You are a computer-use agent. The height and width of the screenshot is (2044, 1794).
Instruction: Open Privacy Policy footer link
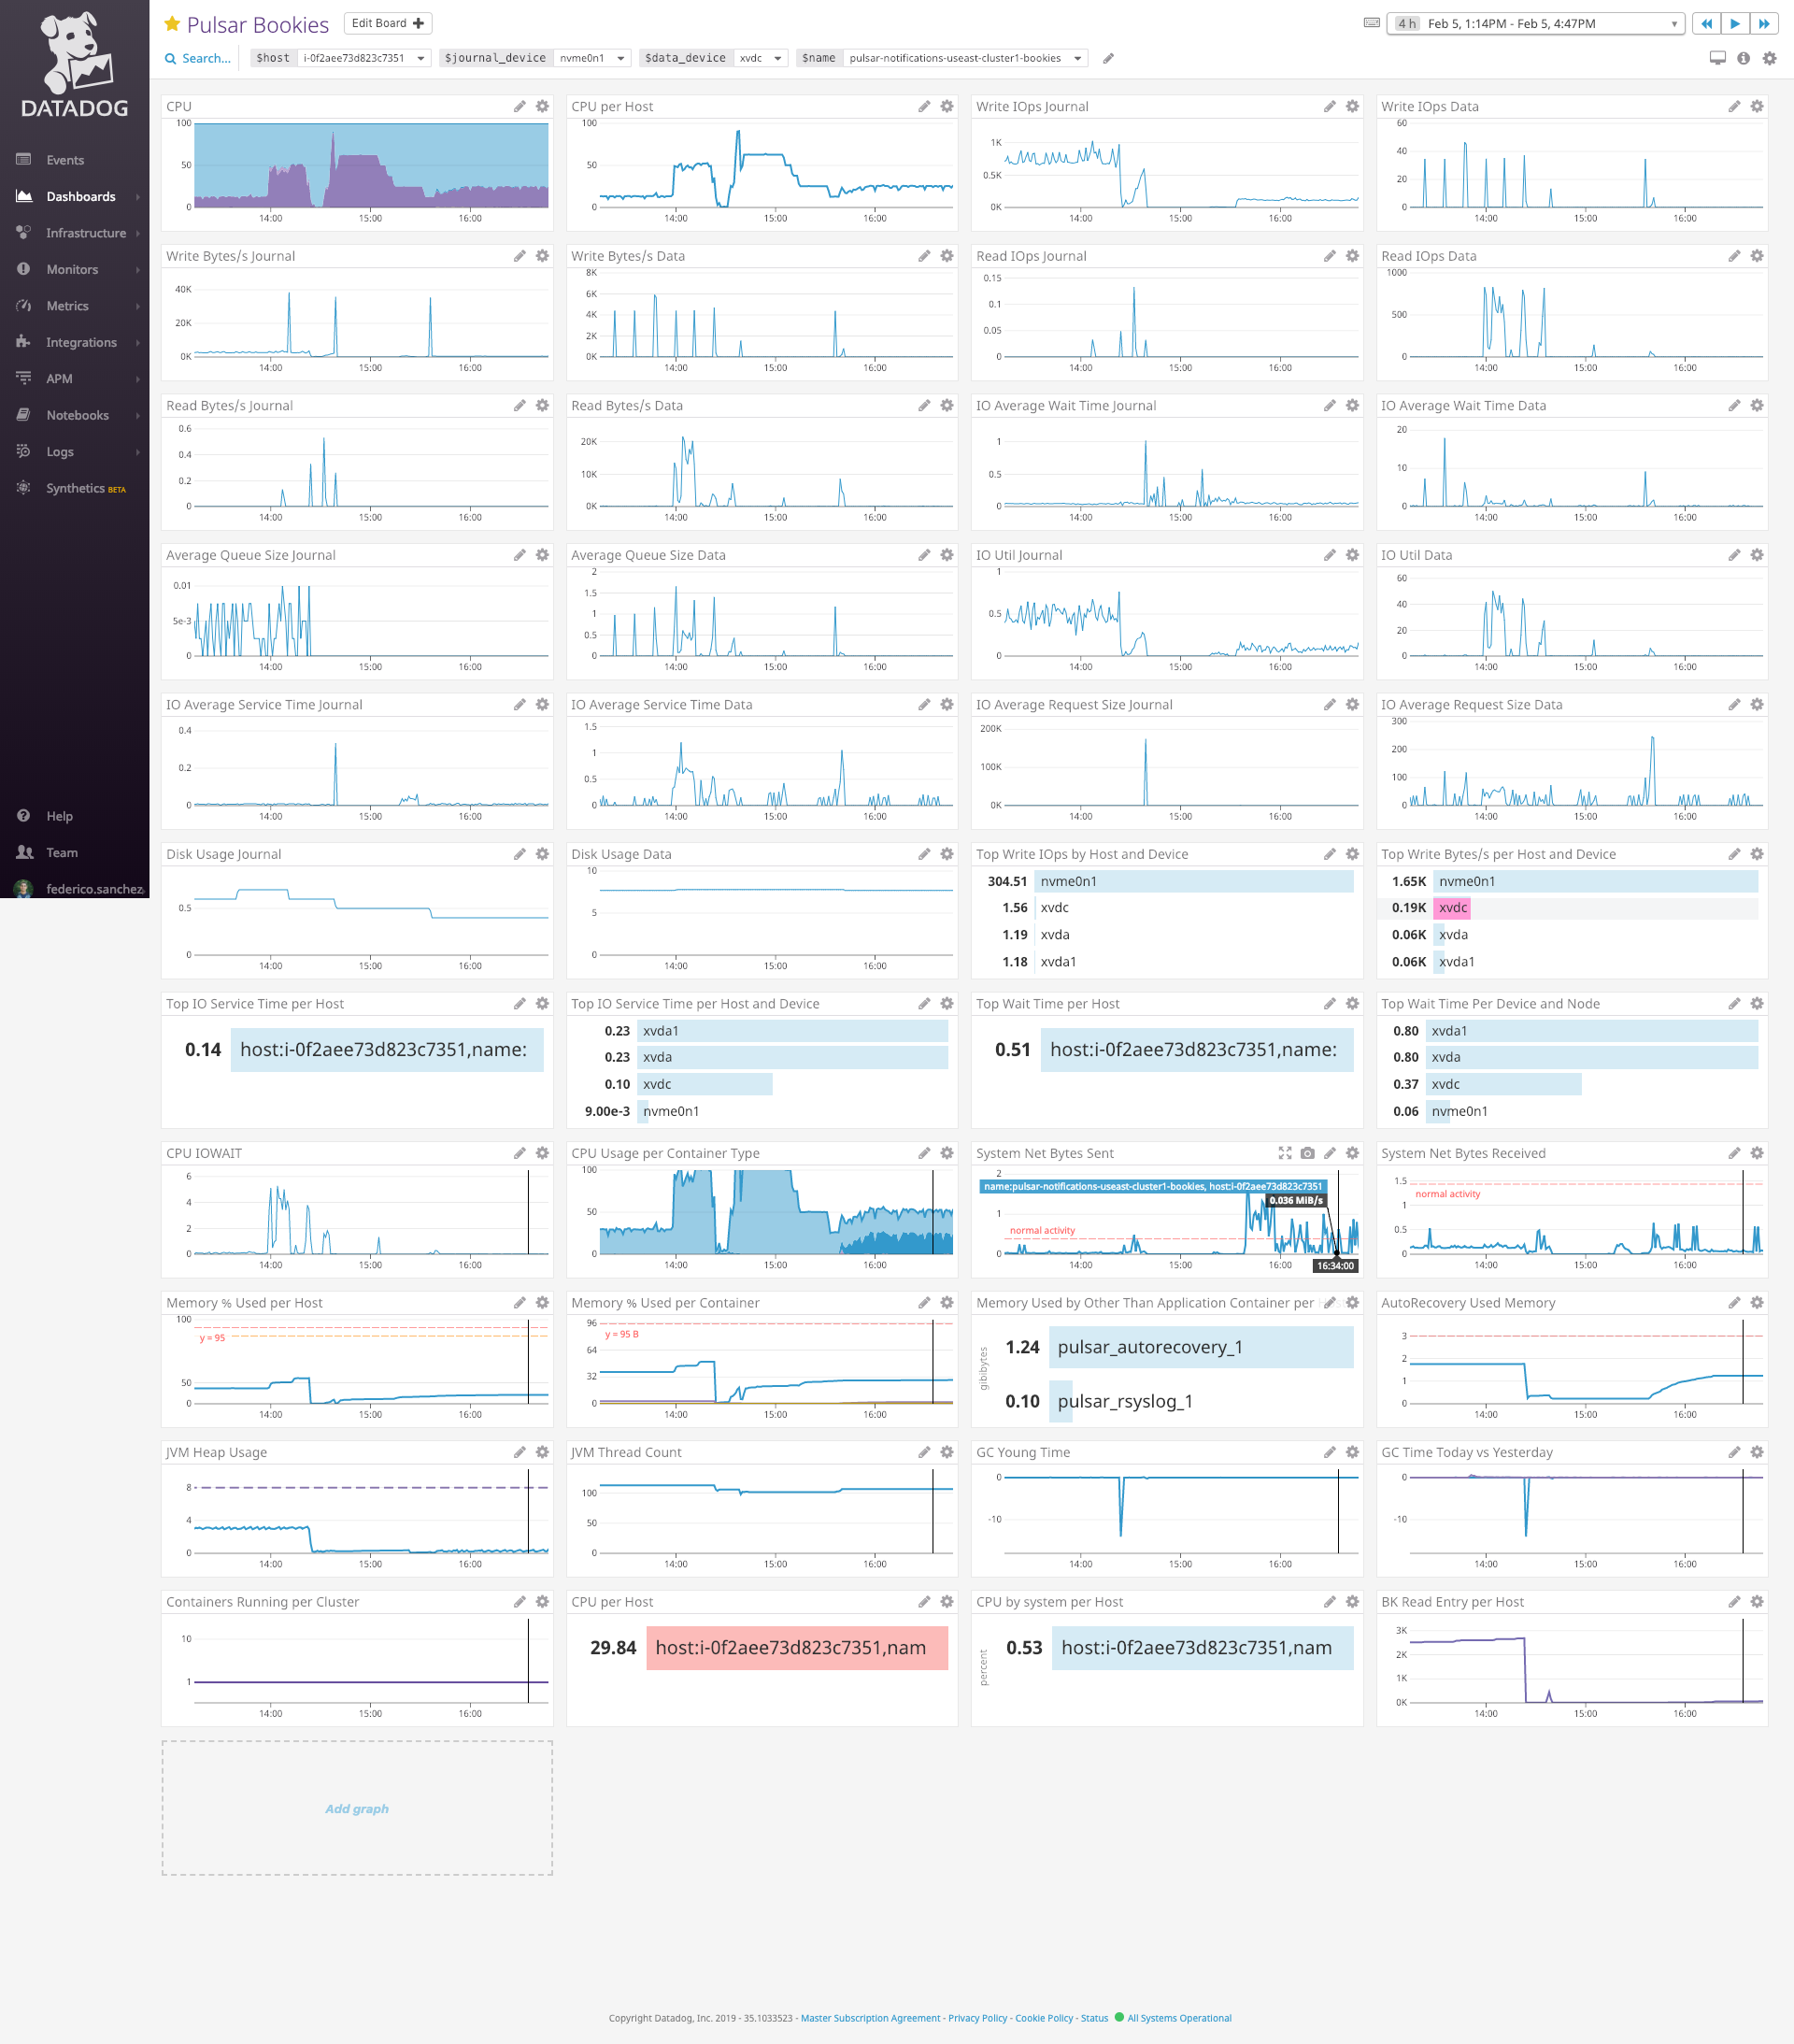tap(977, 2018)
